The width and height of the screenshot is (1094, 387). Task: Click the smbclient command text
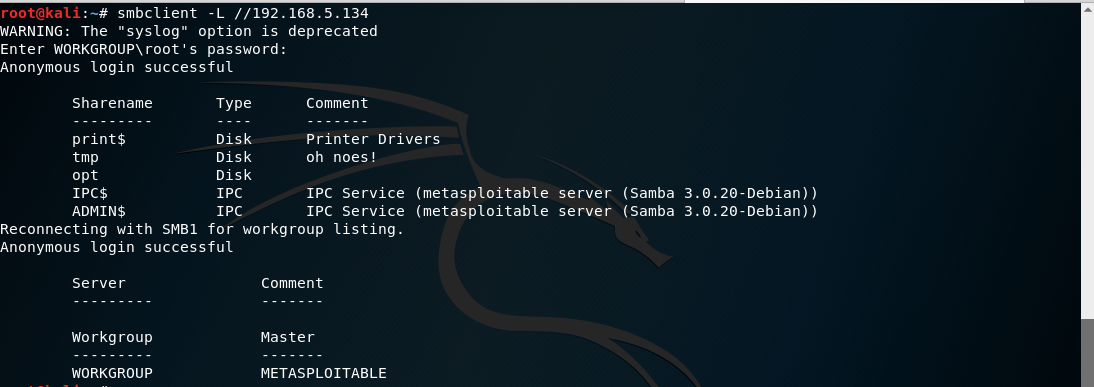pyautogui.click(x=243, y=13)
